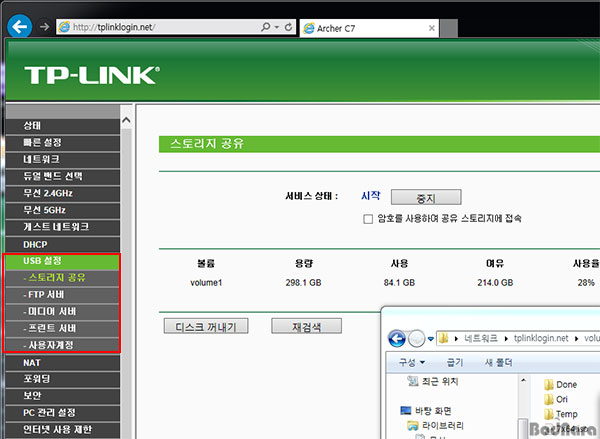600x439 pixels.
Task: Open the 보안 menu item
Action: point(63,396)
